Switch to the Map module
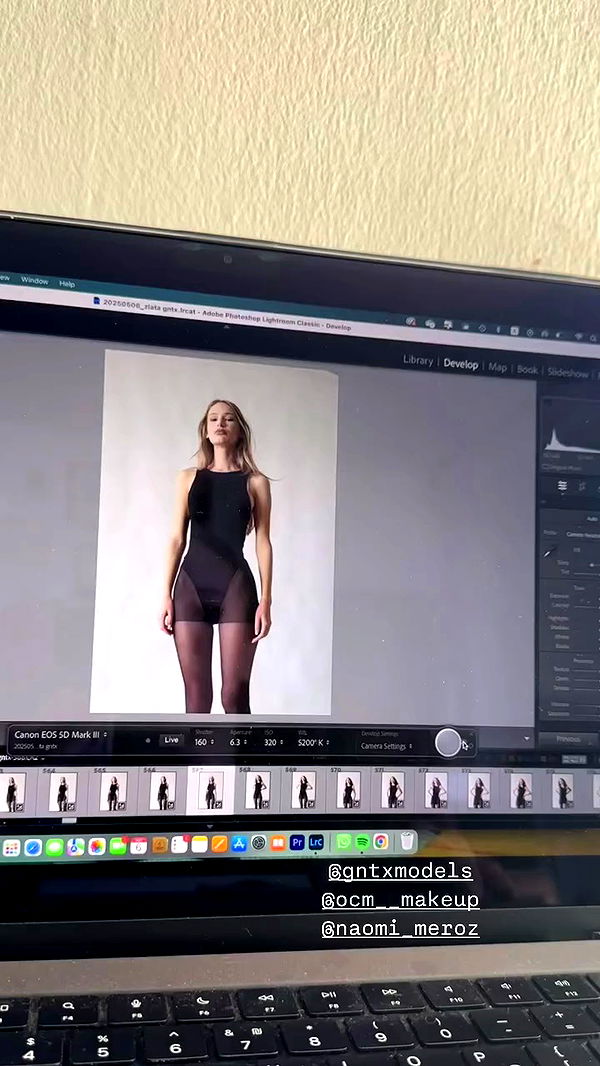This screenshot has width=600, height=1066. [497, 367]
